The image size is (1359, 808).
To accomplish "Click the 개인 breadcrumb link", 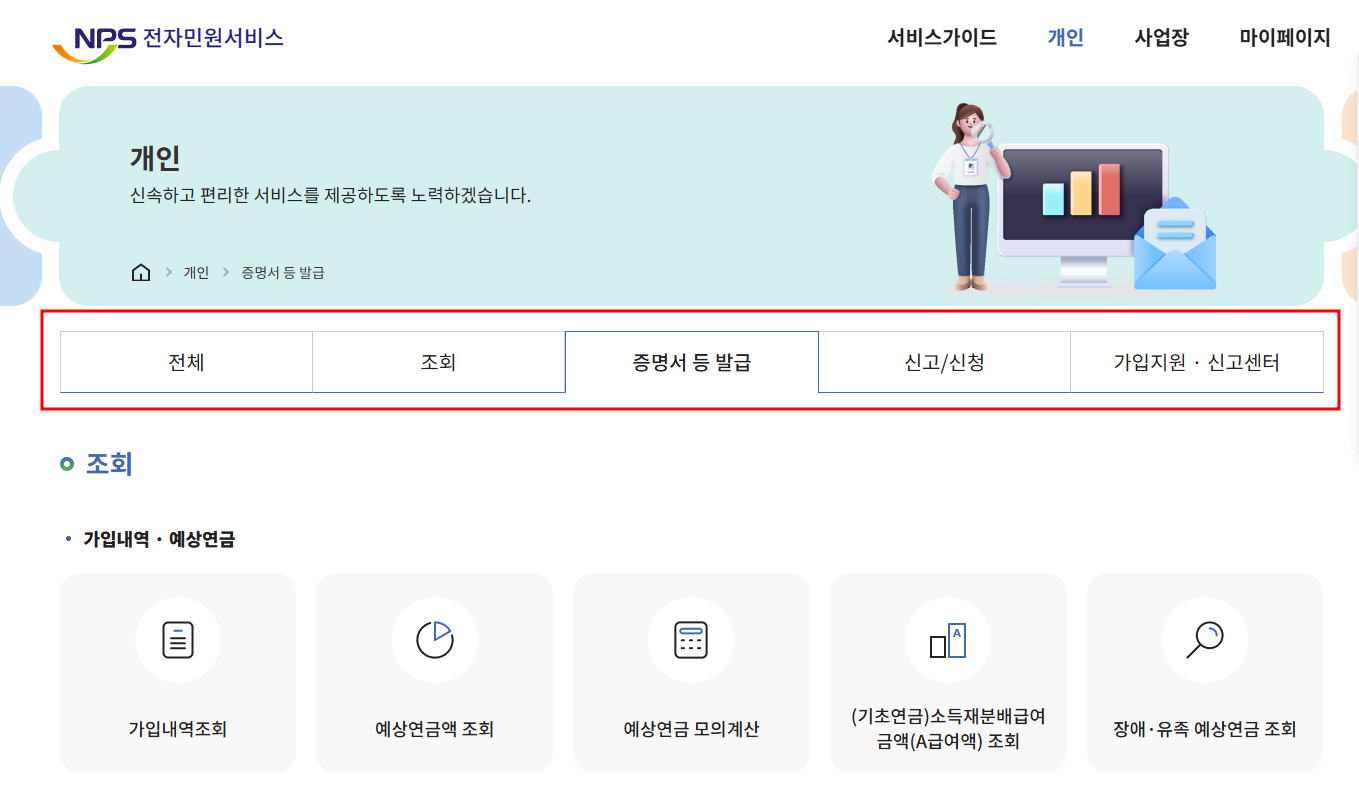I will 195,271.
